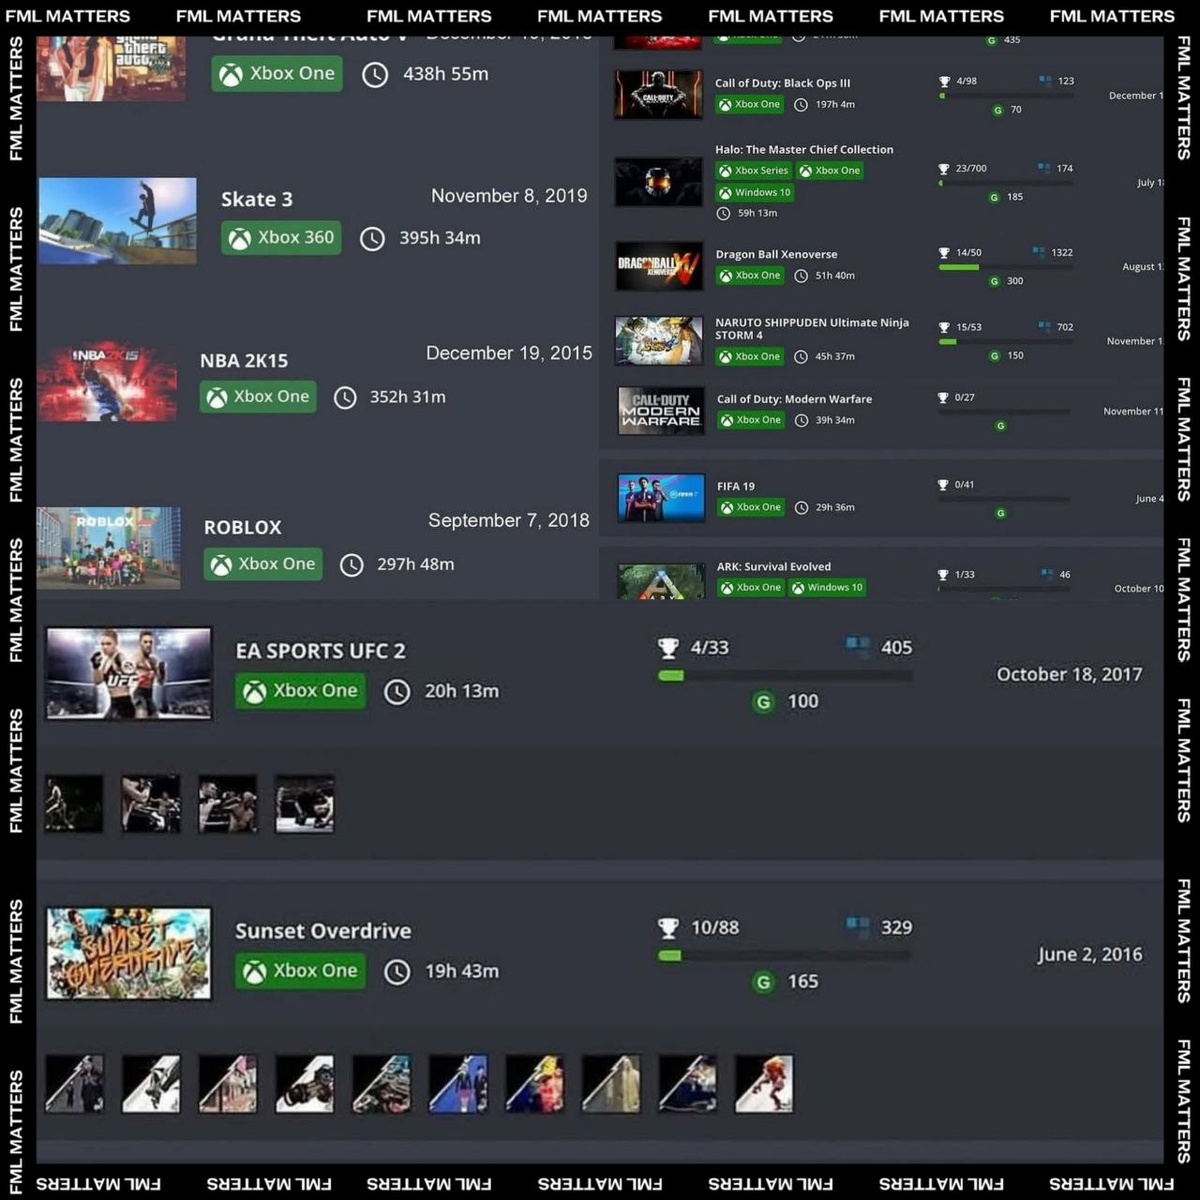Click the gamerscore G icon beside 100
The height and width of the screenshot is (1200, 1200).
pyautogui.click(x=763, y=702)
